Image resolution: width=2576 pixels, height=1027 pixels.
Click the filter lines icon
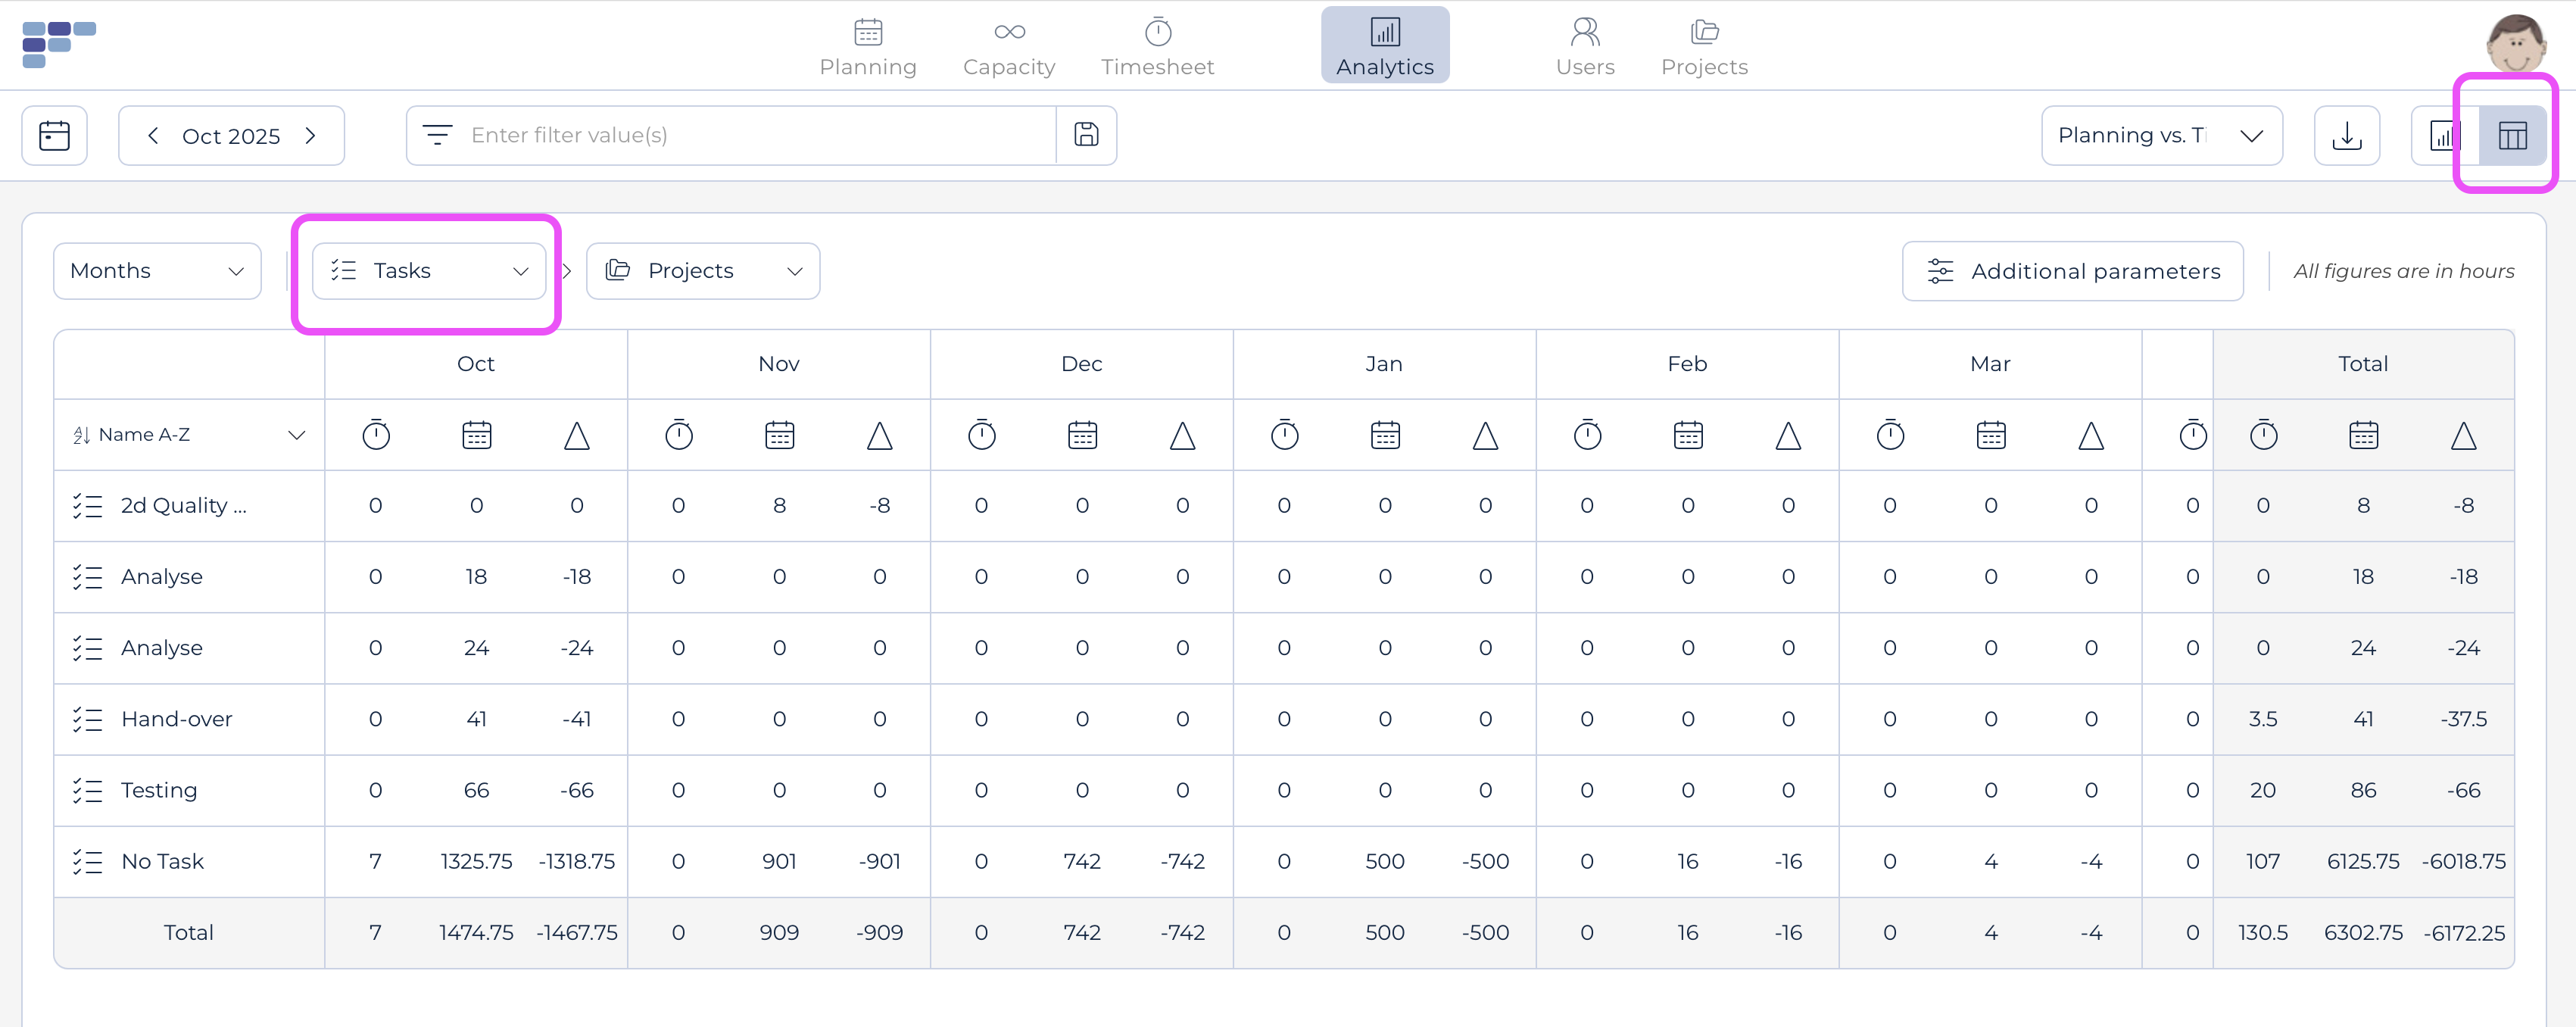pyautogui.click(x=437, y=135)
